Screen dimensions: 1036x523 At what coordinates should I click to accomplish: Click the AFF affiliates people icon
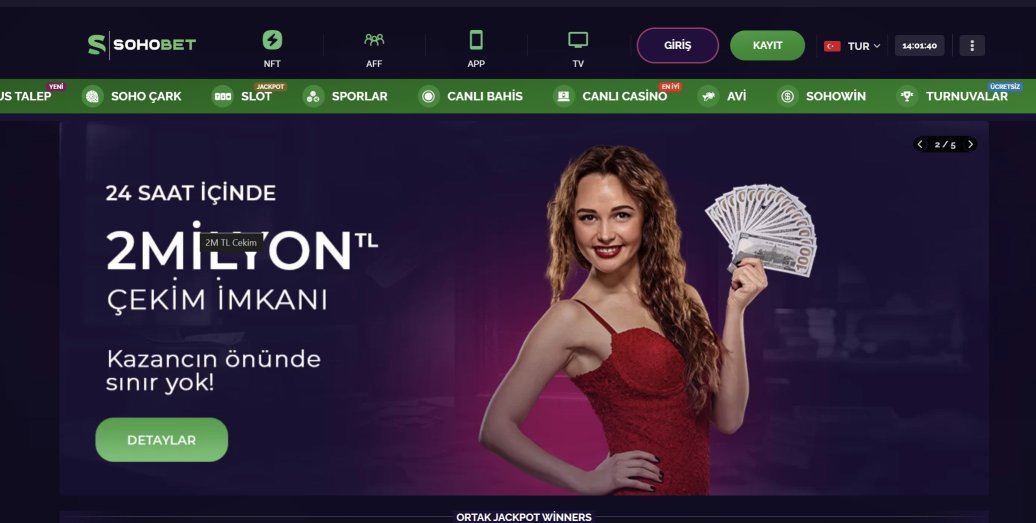[x=374, y=40]
